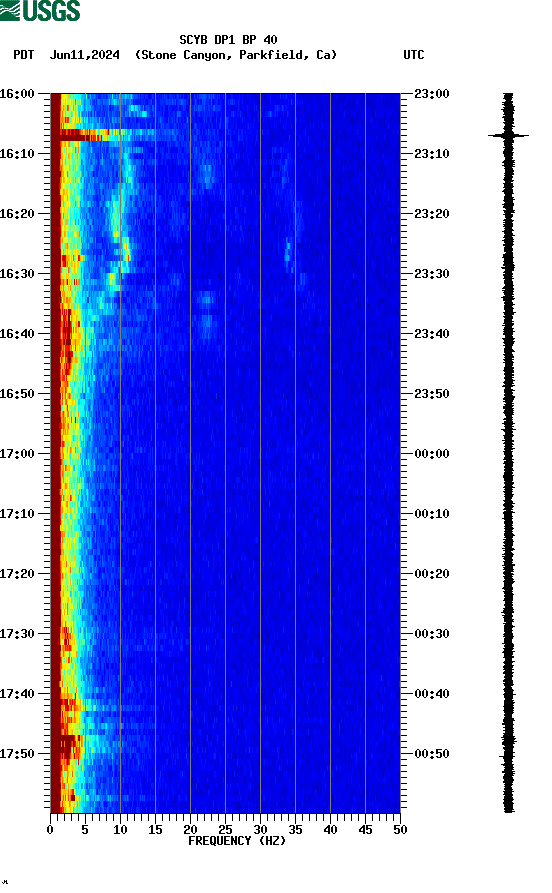Click the '00:40' UTC time label
The image size is (552, 893).
pyautogui.click(x=432, y=694)
